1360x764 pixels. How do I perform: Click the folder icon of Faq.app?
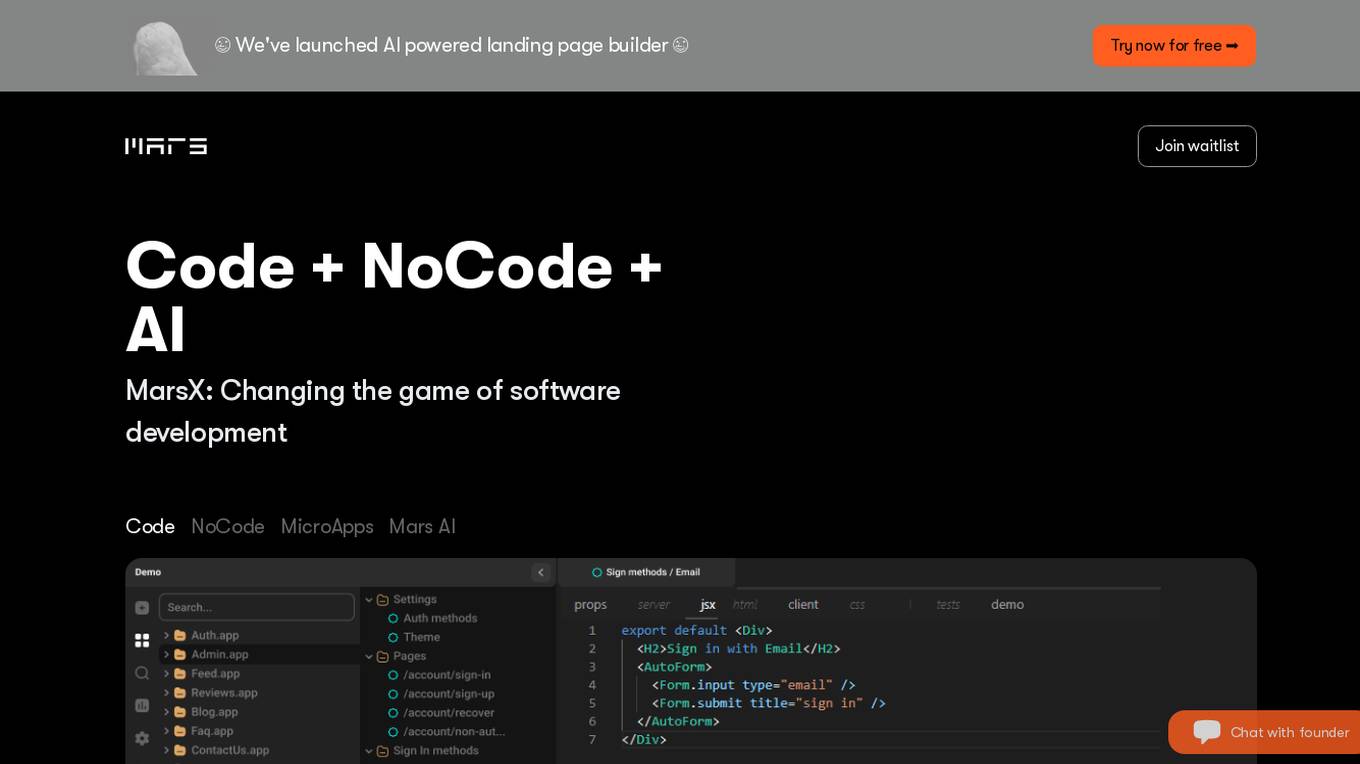pos(180,731)
